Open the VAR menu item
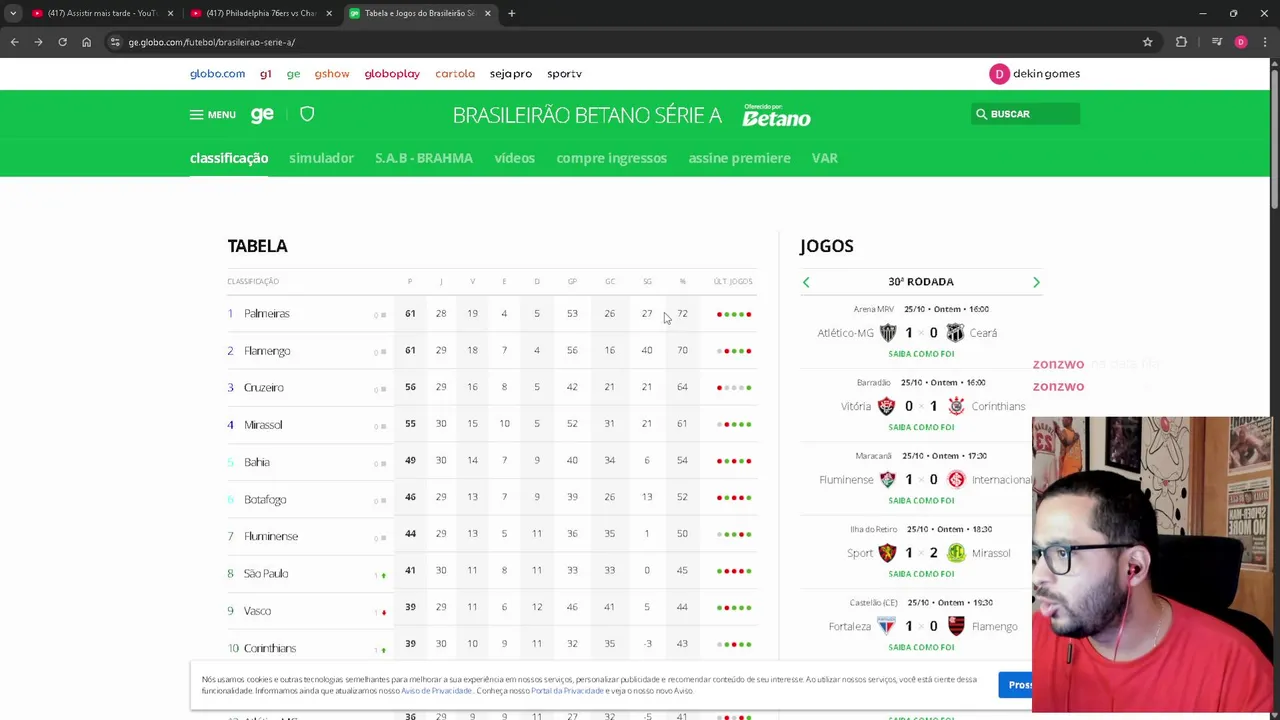The height and width of the screenshot is (720, 1280). [x=825, y=158]
